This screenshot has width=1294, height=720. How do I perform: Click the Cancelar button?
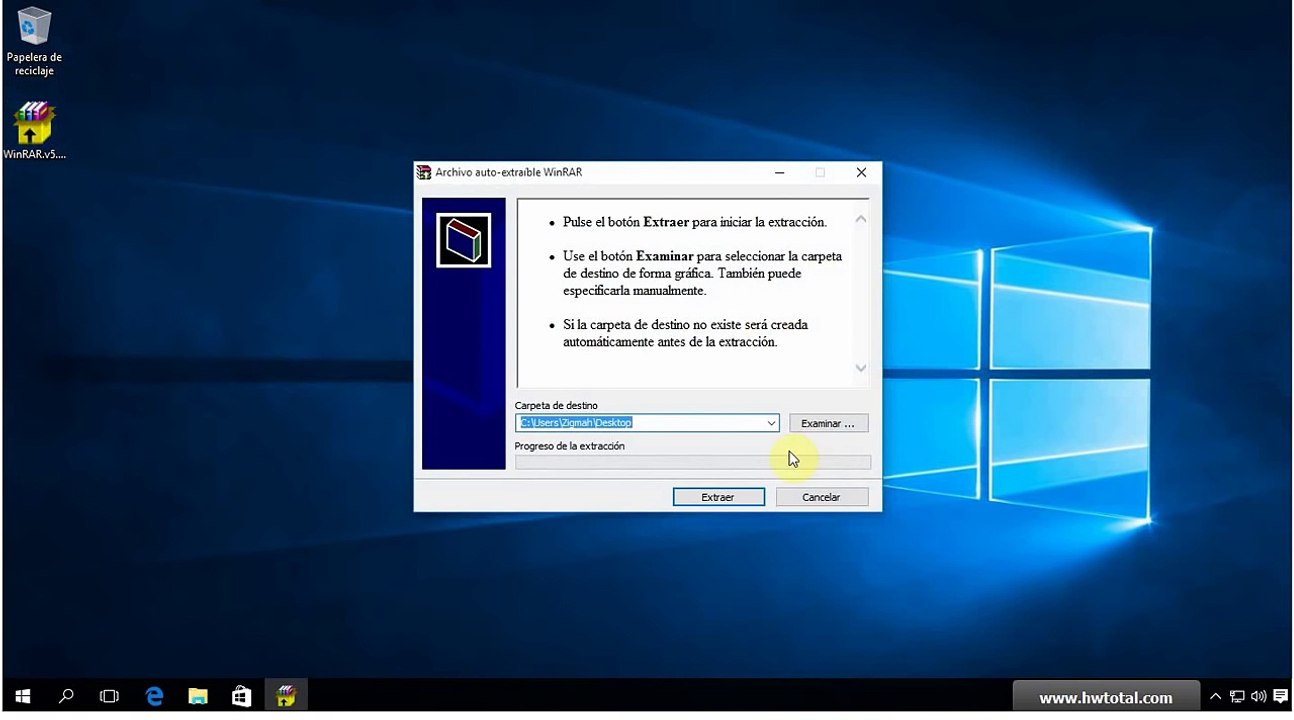[x=821, y=497]
